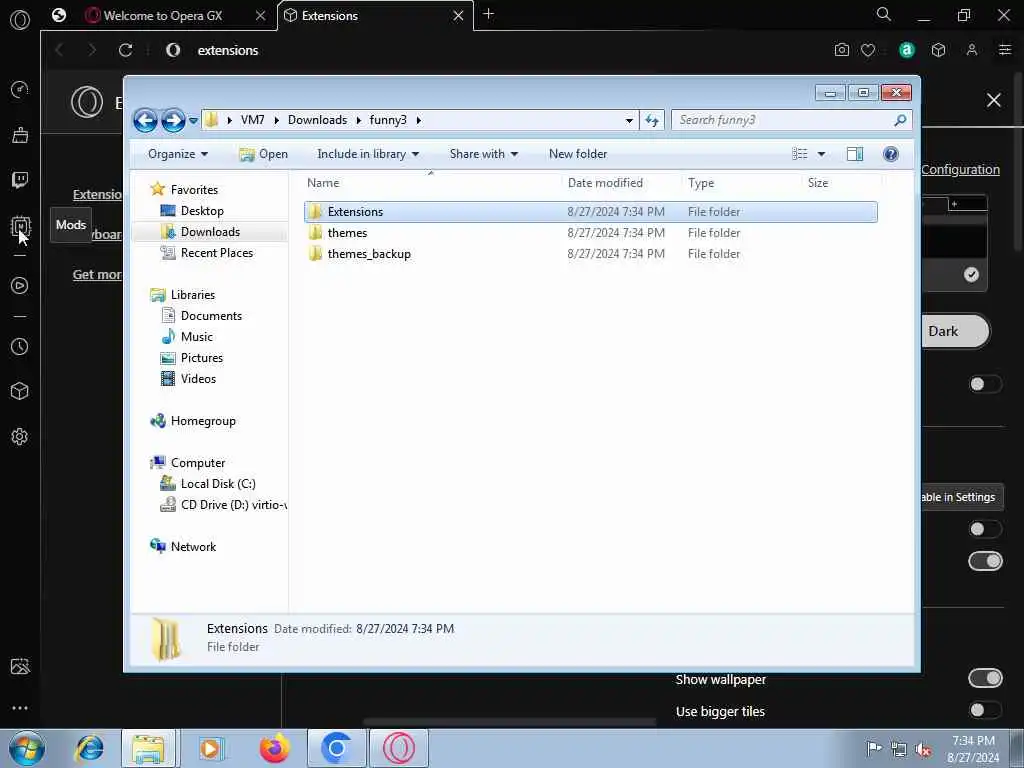
Task: Open the address bar history dropdown
Action: (629, 121)
